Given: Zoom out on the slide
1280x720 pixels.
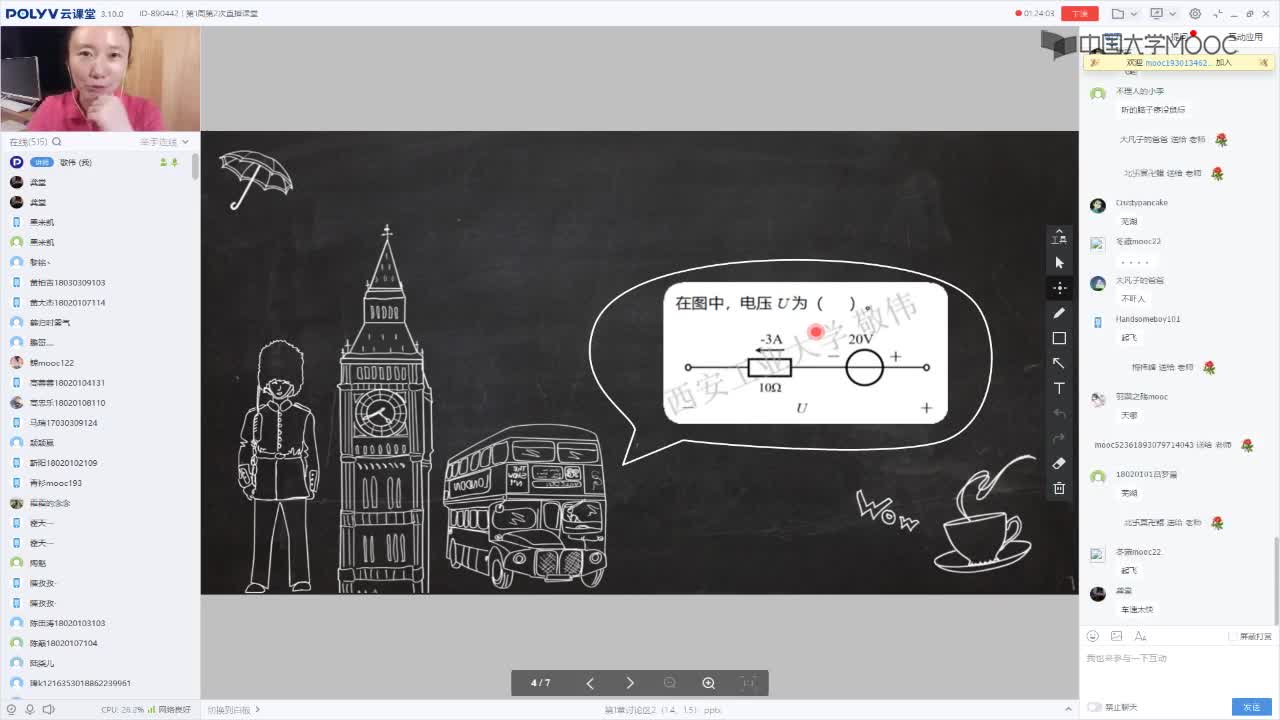Looking at the screenshot, I should click(x=670, y=683).
